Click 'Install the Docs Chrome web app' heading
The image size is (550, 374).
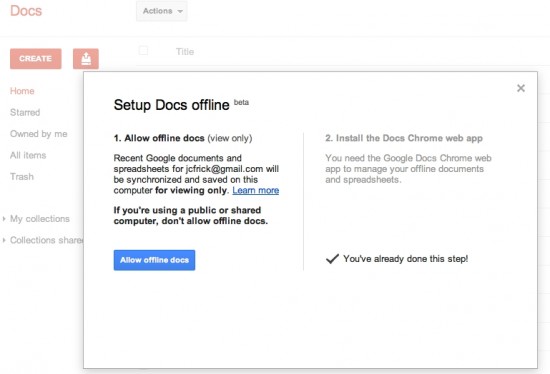pyautogui.click(x=404, y=138)
